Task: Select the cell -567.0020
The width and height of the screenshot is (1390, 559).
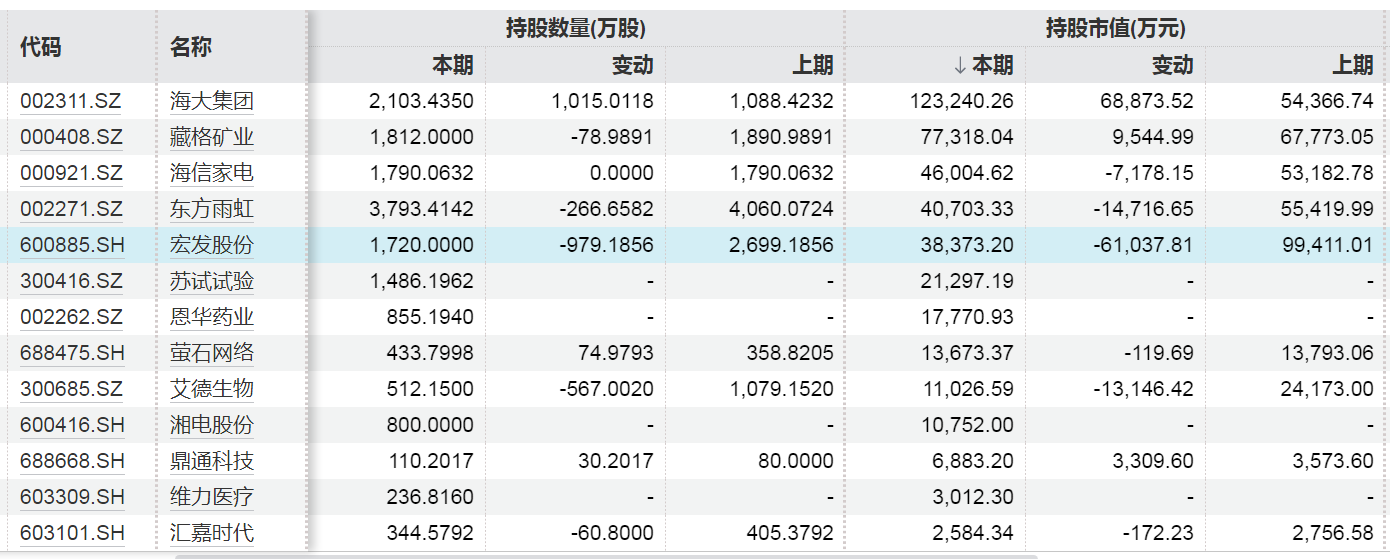Action: click(x=607, y=389)
